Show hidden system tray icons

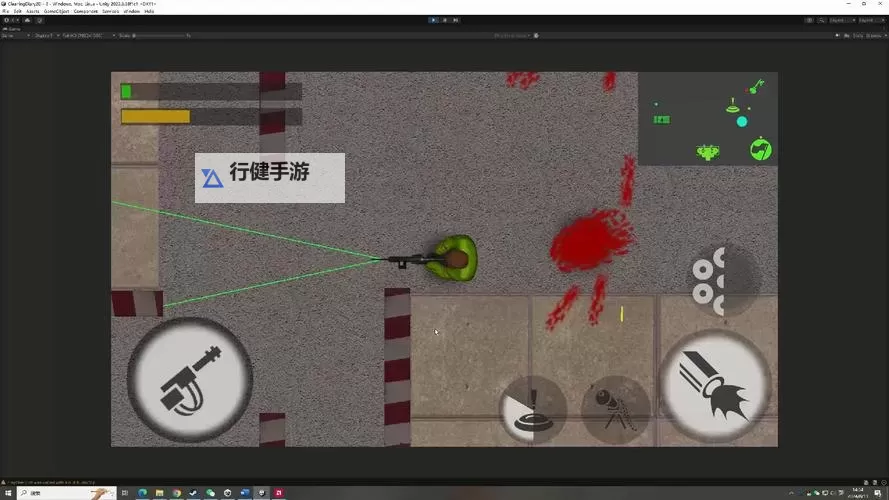(x=791, y=493)
